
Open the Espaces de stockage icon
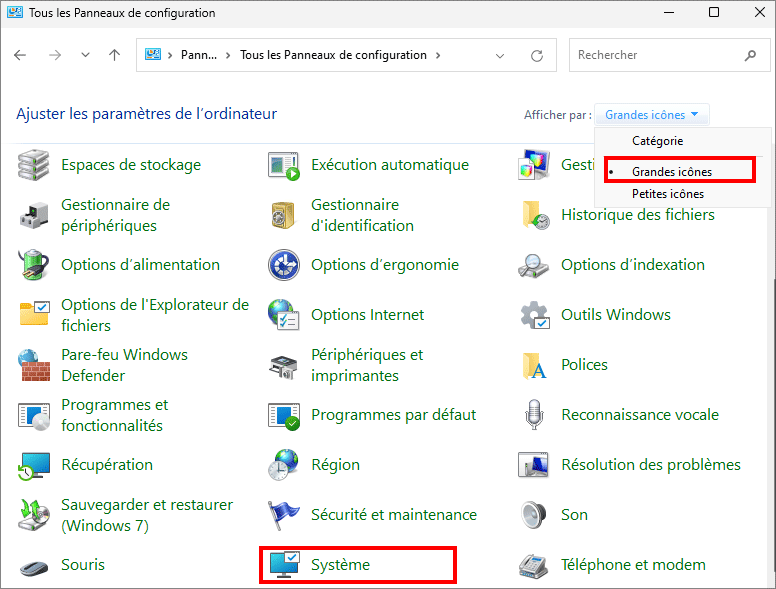(34, 165)
